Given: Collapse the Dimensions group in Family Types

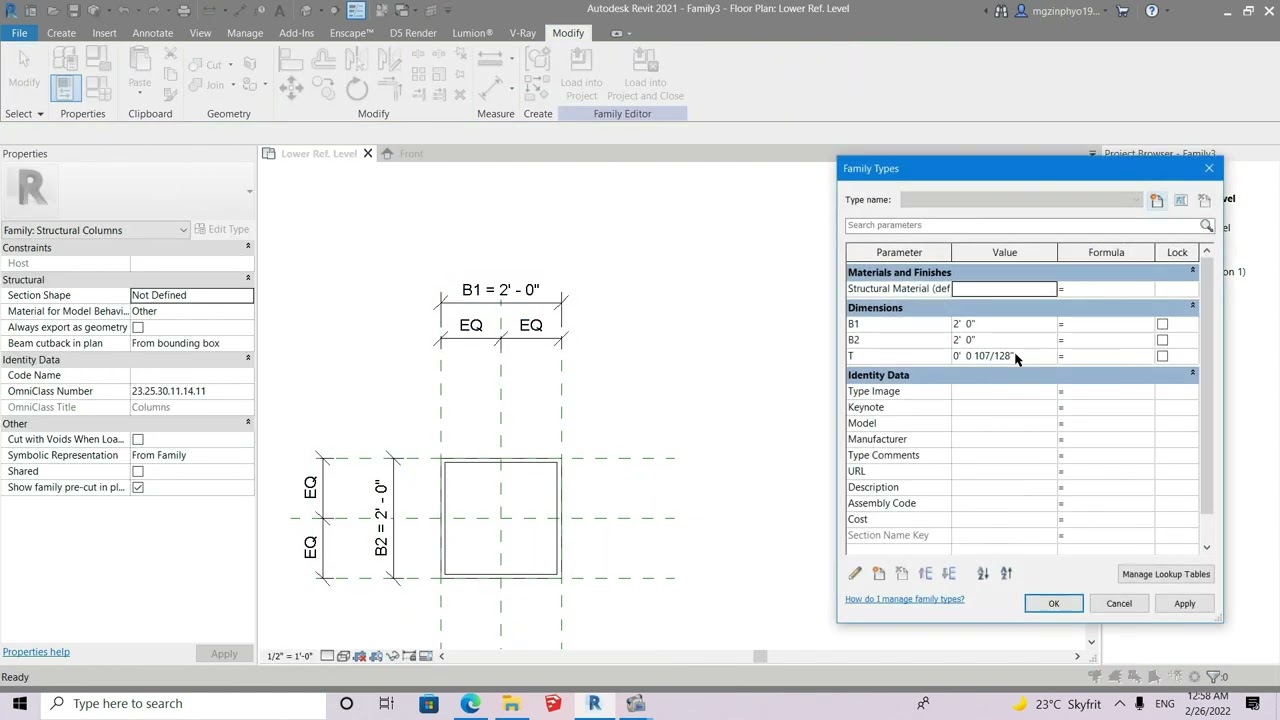Looking at the screenshot, I should click(1192, 306).
